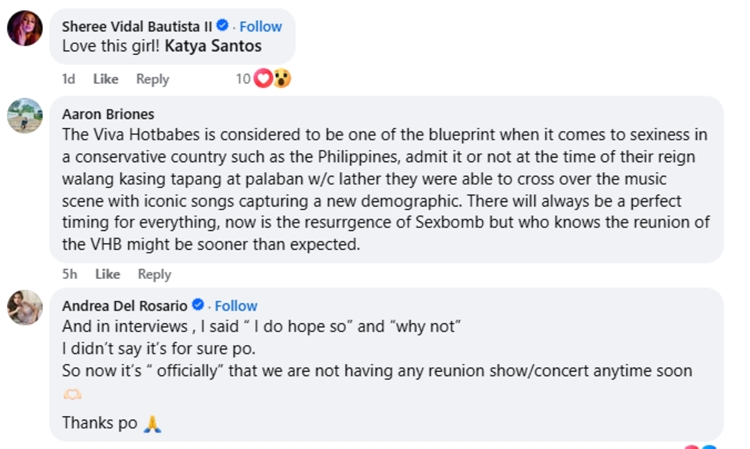Open the reaction count of 10
Viewport: 750px width, 449px height.
243,79
